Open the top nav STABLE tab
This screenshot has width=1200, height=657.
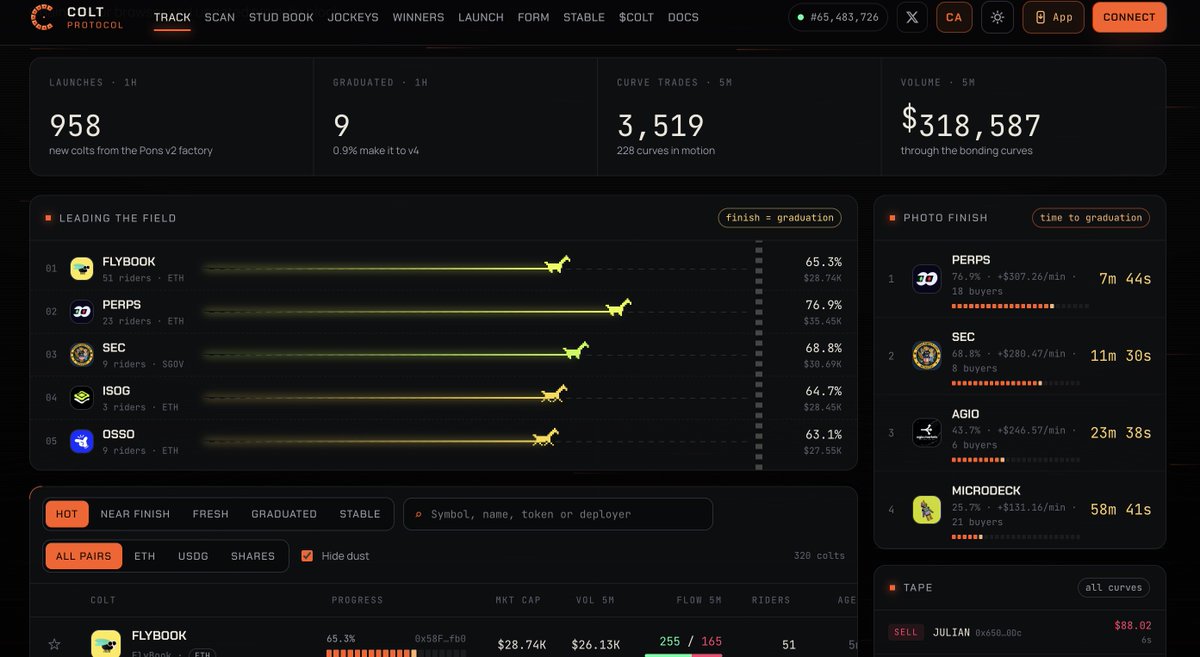(584, 17)
